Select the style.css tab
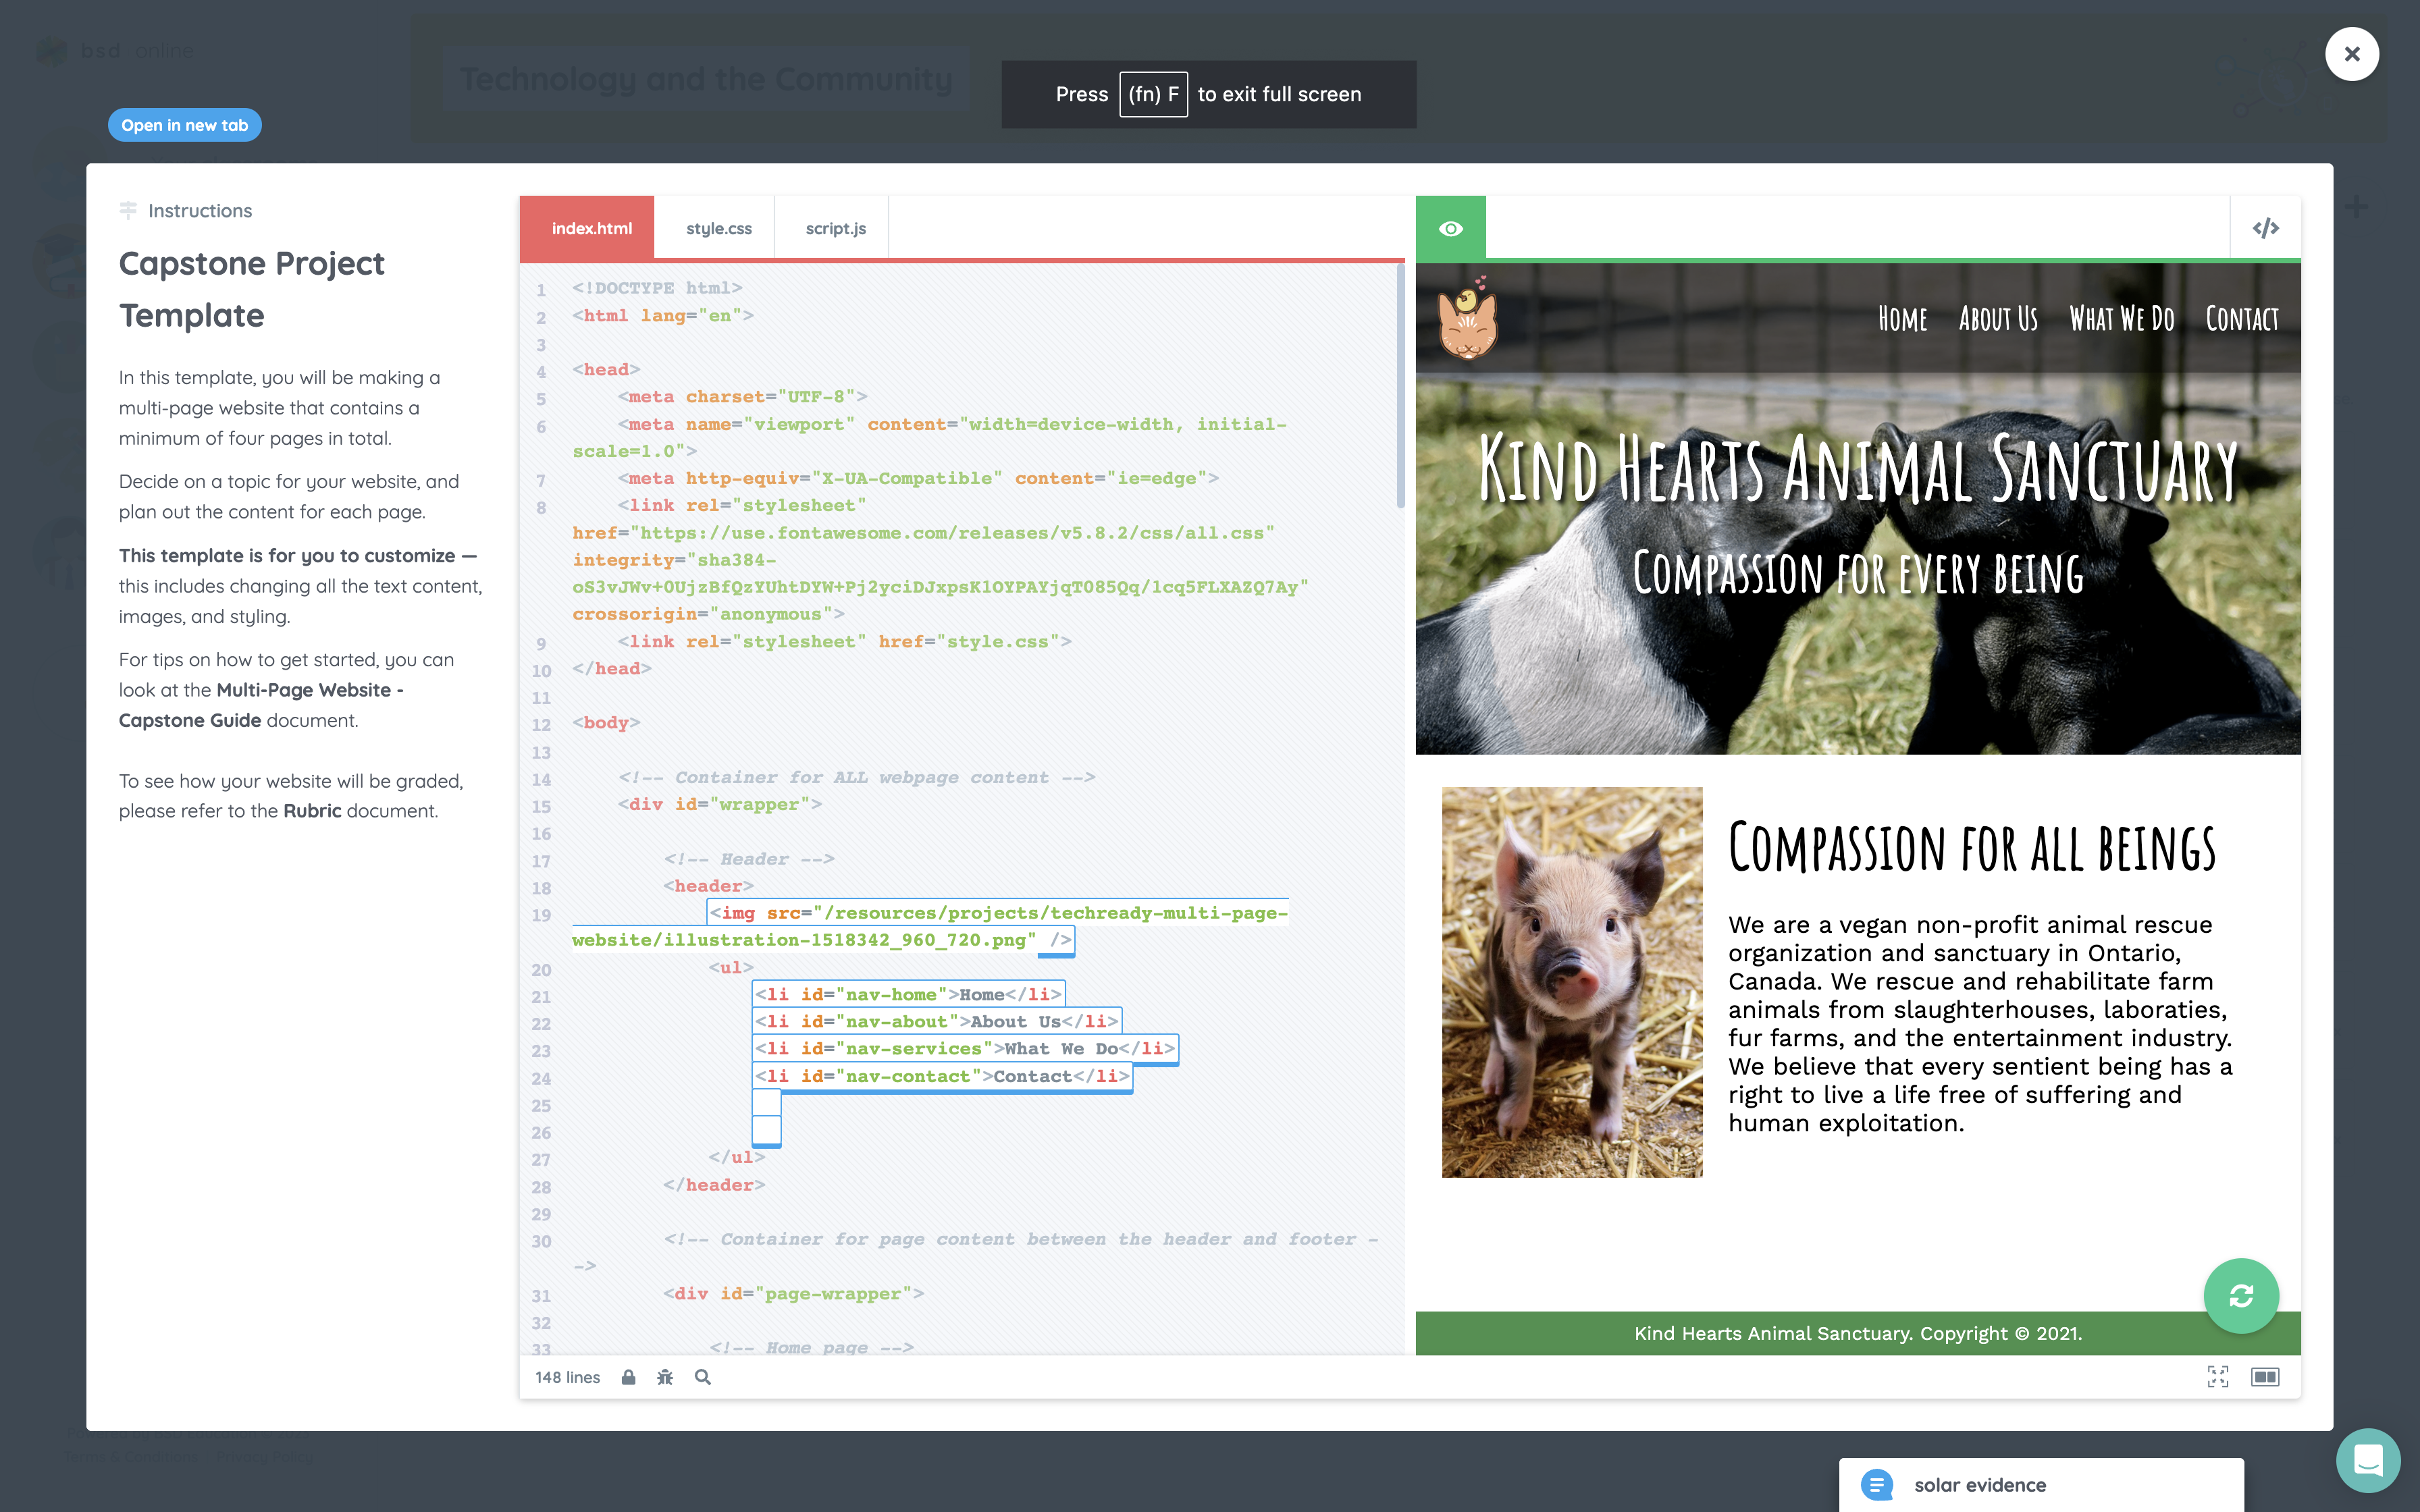The height and width of the screenshot is (1512, 2420). tap(720, 228)
